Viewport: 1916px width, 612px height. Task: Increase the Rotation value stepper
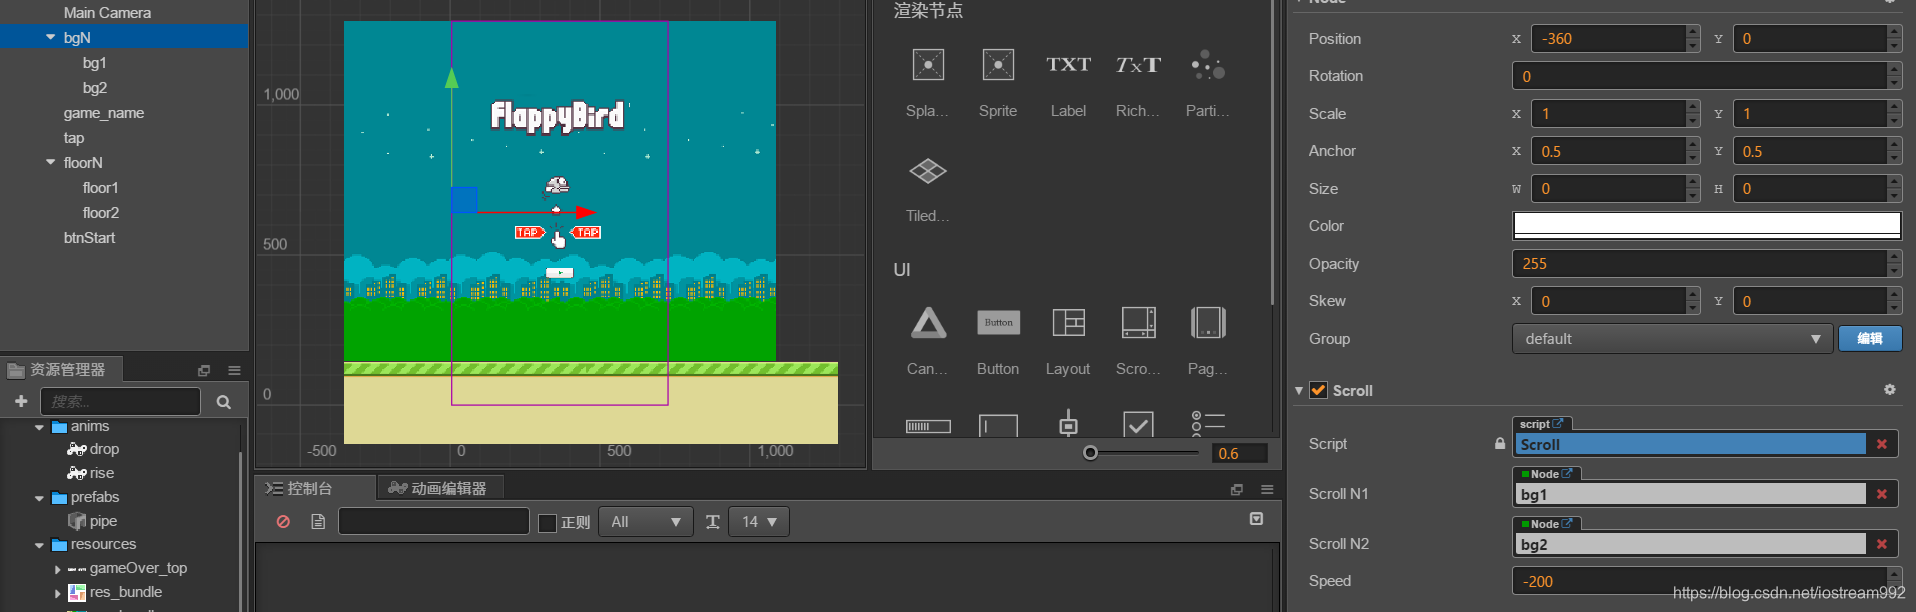[x=1894, y=69]
